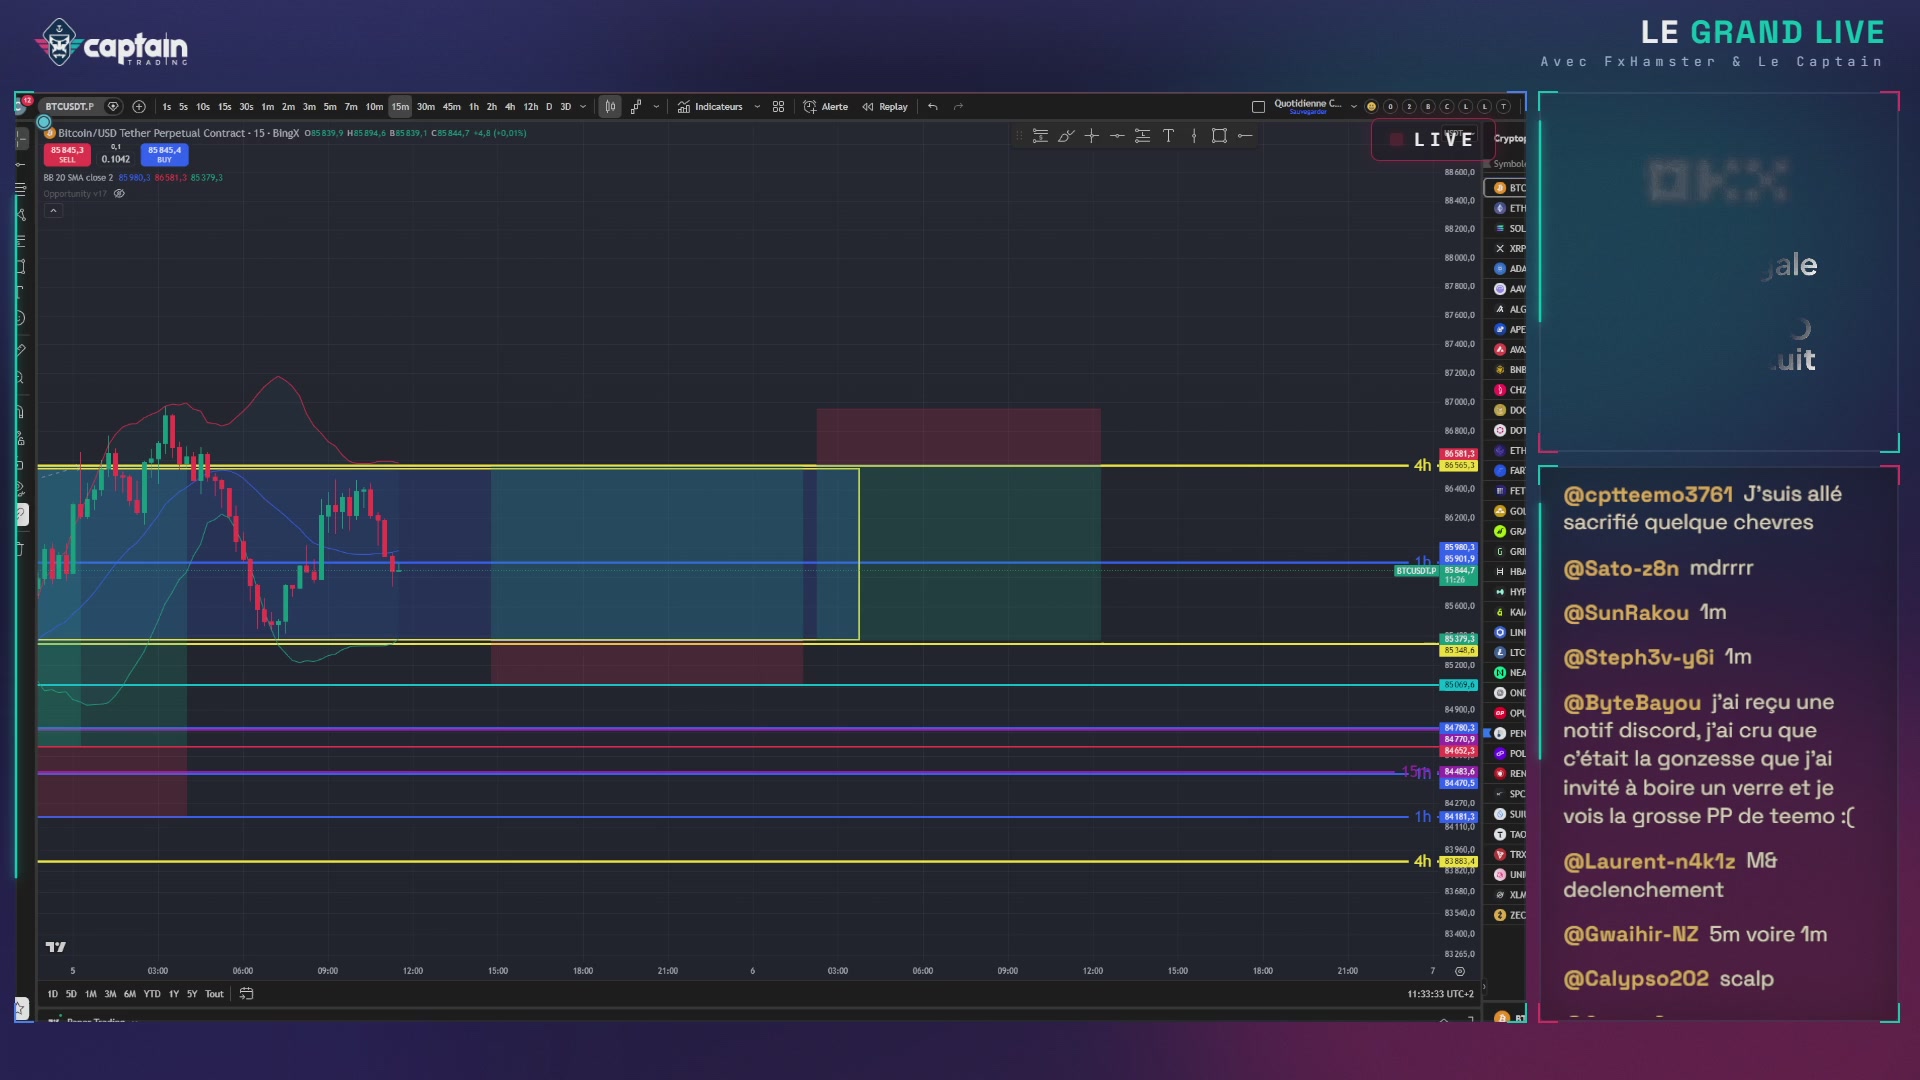This screenshot has height=1080, width=1920.
Task: Undo the last chart action
Action: [x=933, y=107]
